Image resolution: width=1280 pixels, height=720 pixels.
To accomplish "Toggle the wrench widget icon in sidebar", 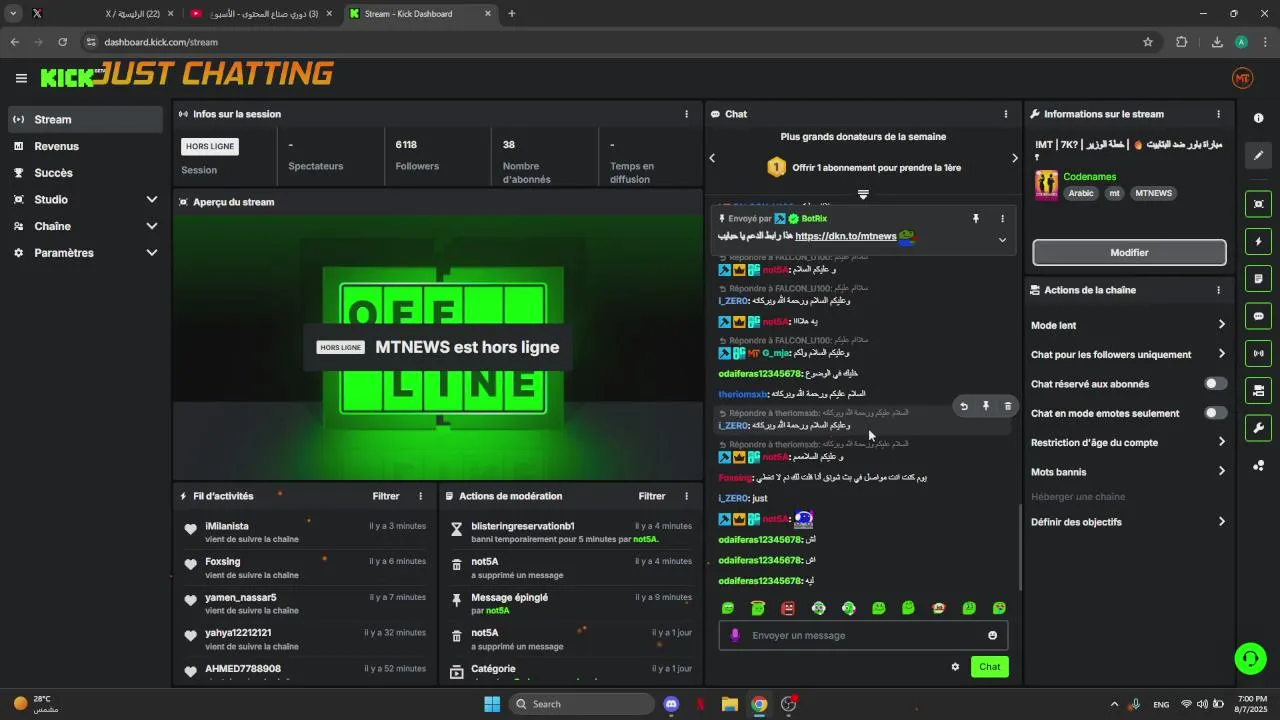I will pyautogui.click(x=1258, y=428).
